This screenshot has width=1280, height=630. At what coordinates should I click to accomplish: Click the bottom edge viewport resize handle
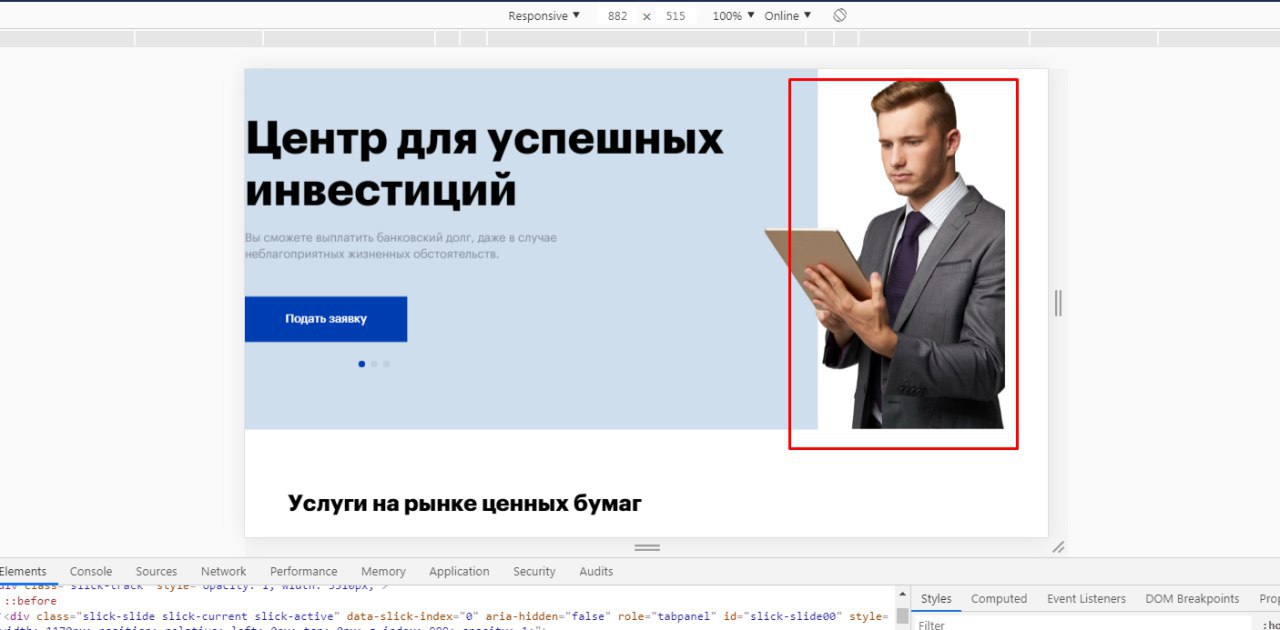647,547
